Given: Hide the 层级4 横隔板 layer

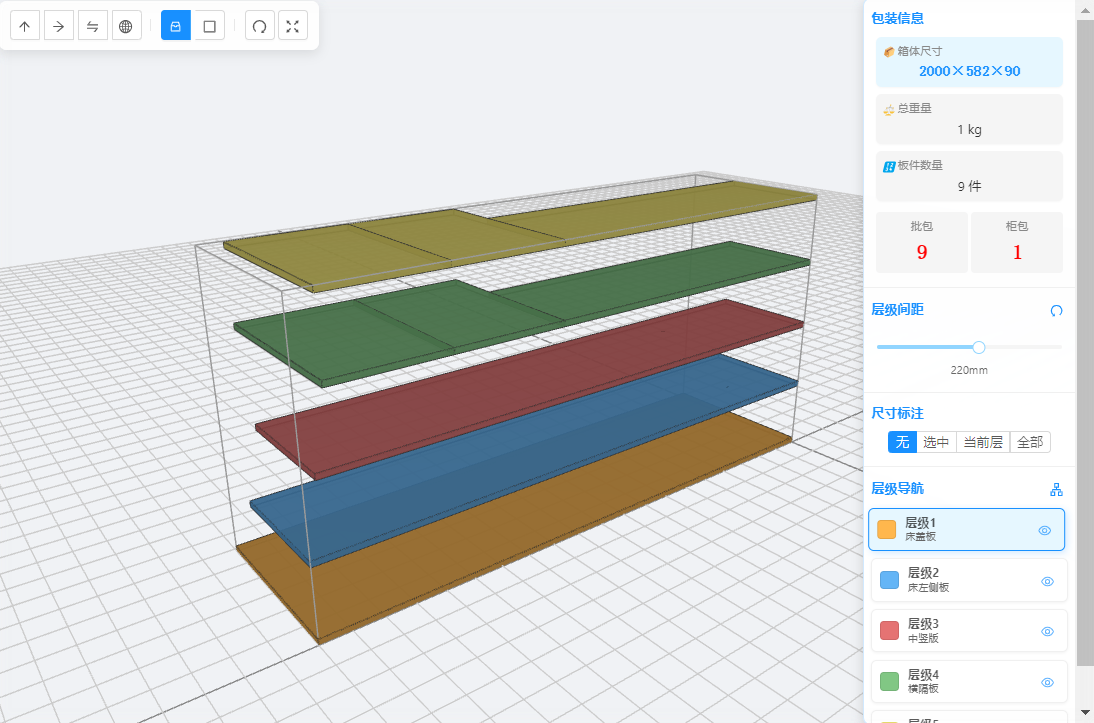Looking at the screenshot, I should coord(1047,682).
